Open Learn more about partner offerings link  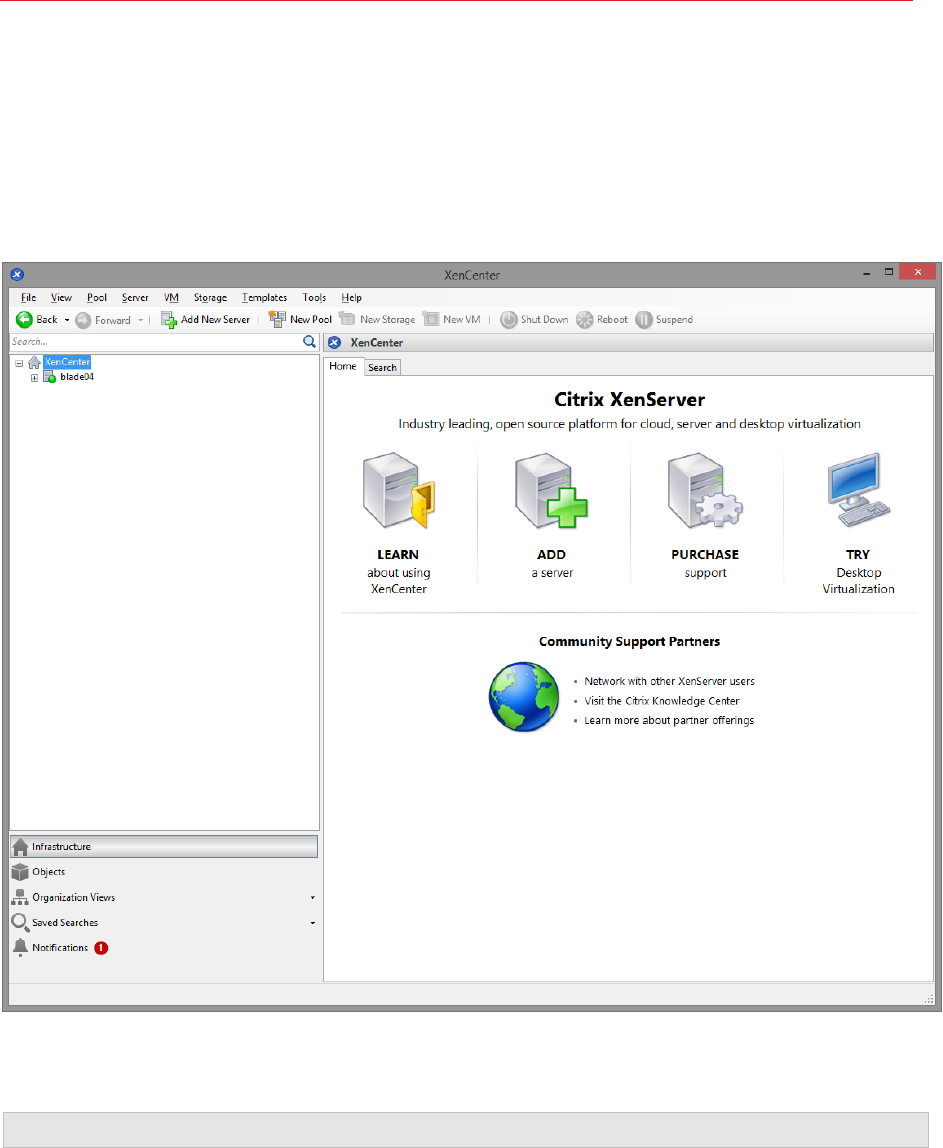pyautogui.click(x=669, y=721)
